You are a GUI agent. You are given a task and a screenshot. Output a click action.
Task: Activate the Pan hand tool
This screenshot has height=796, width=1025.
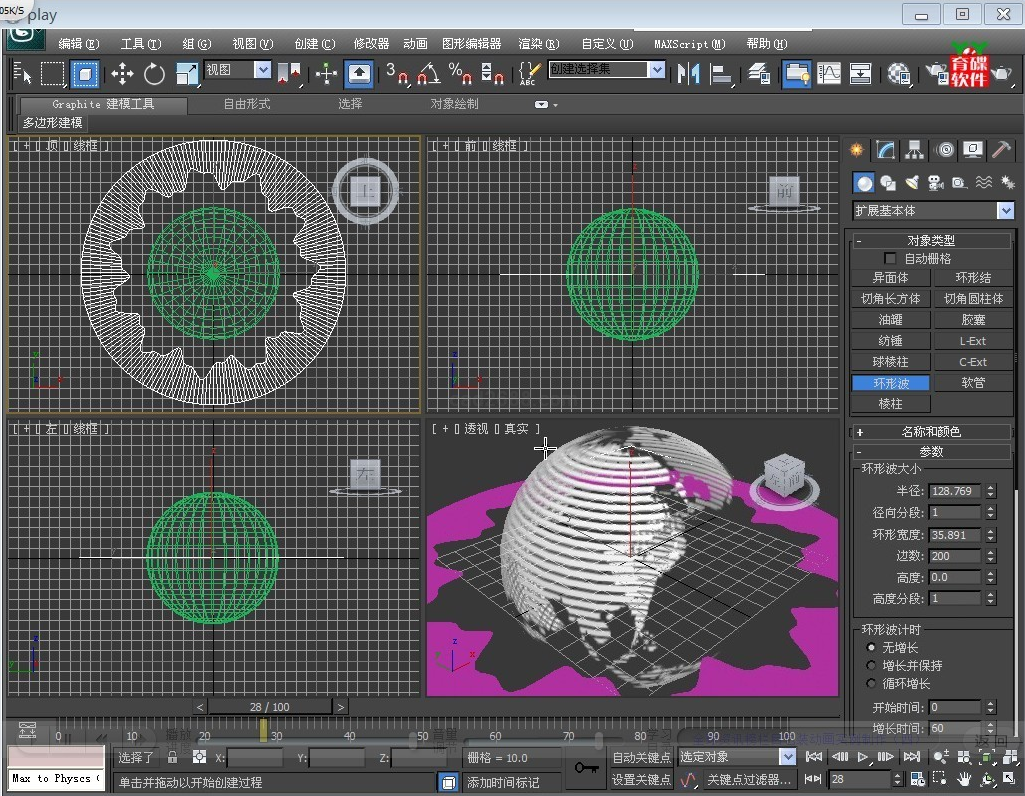click(x=963, y=778)
